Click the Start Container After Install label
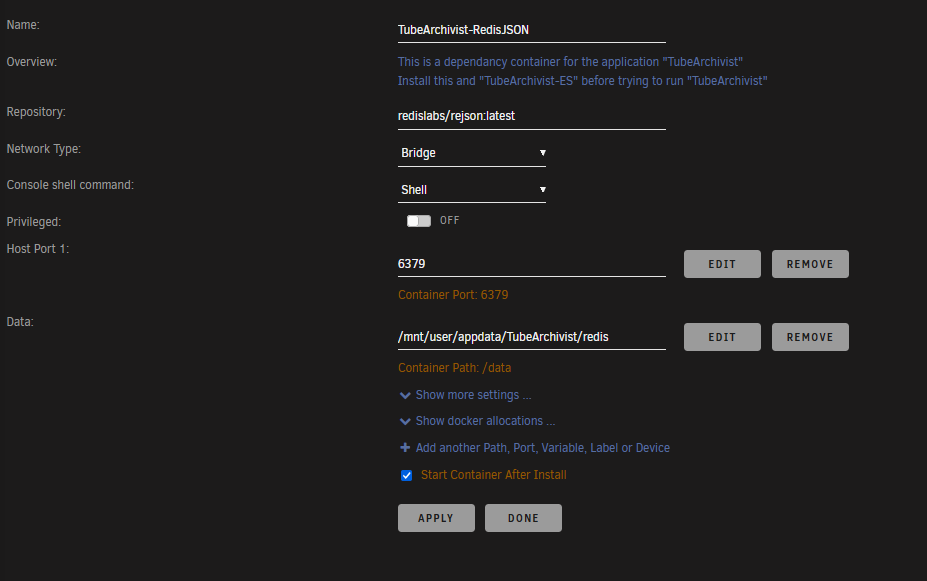The height and width of the screenshot is (581, 927). (x=494, y=475)
